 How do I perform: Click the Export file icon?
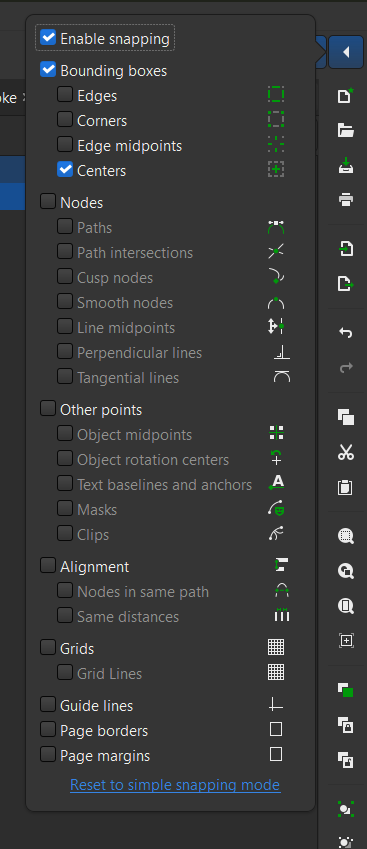345,284
